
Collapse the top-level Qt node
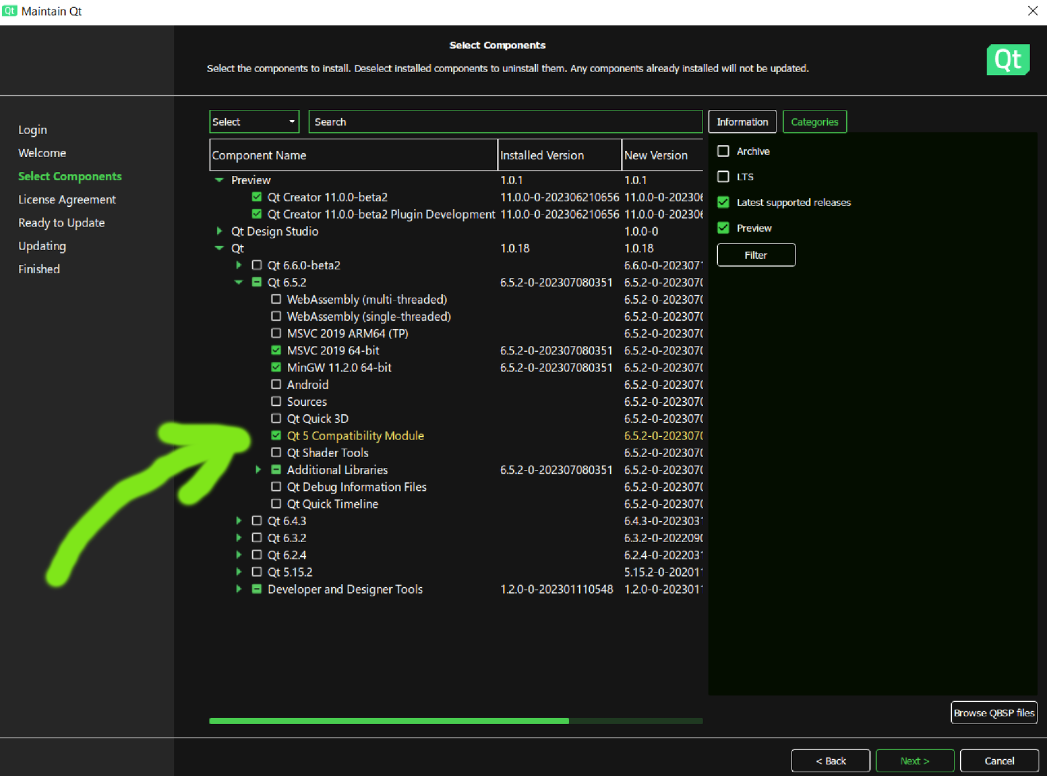click(219, 248)
